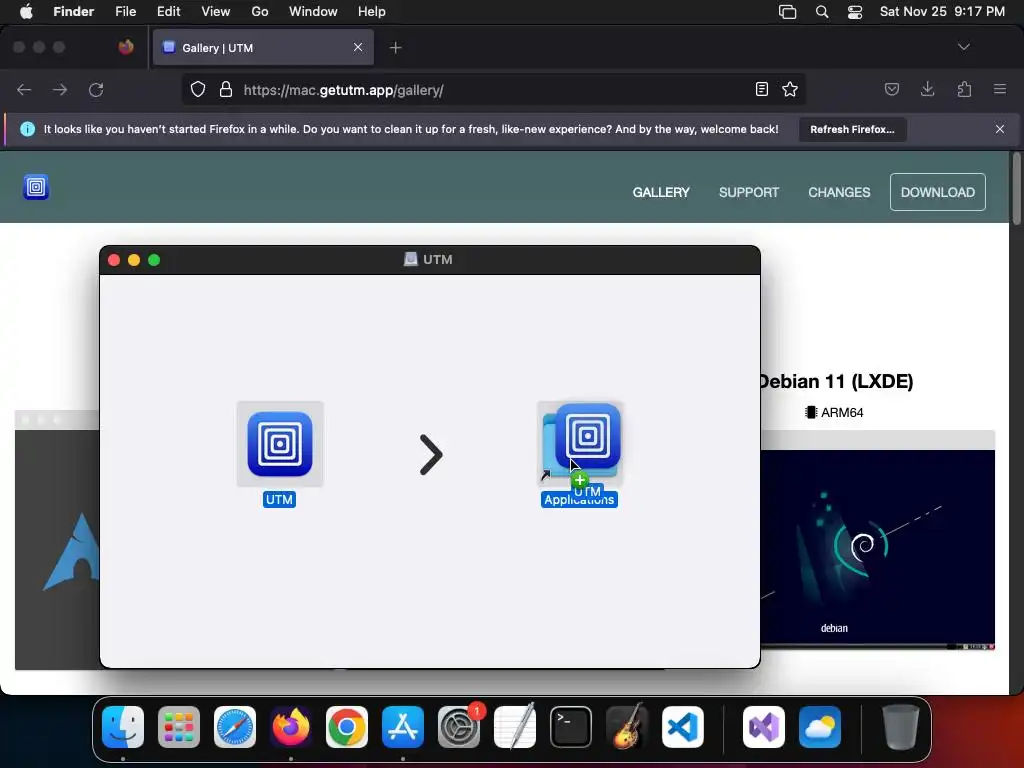Viewport: 1024px width, 768px height.
Task: Open the Weather app from the Dock
Action: [x=820, y=727]
